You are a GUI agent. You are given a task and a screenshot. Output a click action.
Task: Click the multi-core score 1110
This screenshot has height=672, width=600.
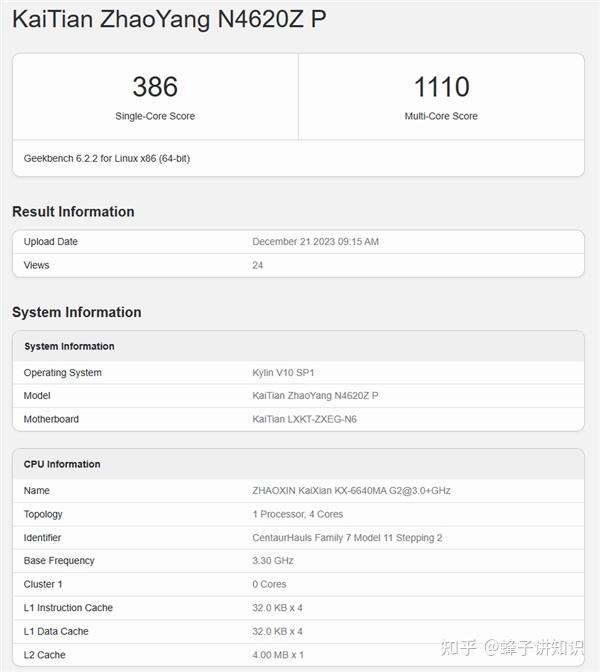tap(441, 87)
